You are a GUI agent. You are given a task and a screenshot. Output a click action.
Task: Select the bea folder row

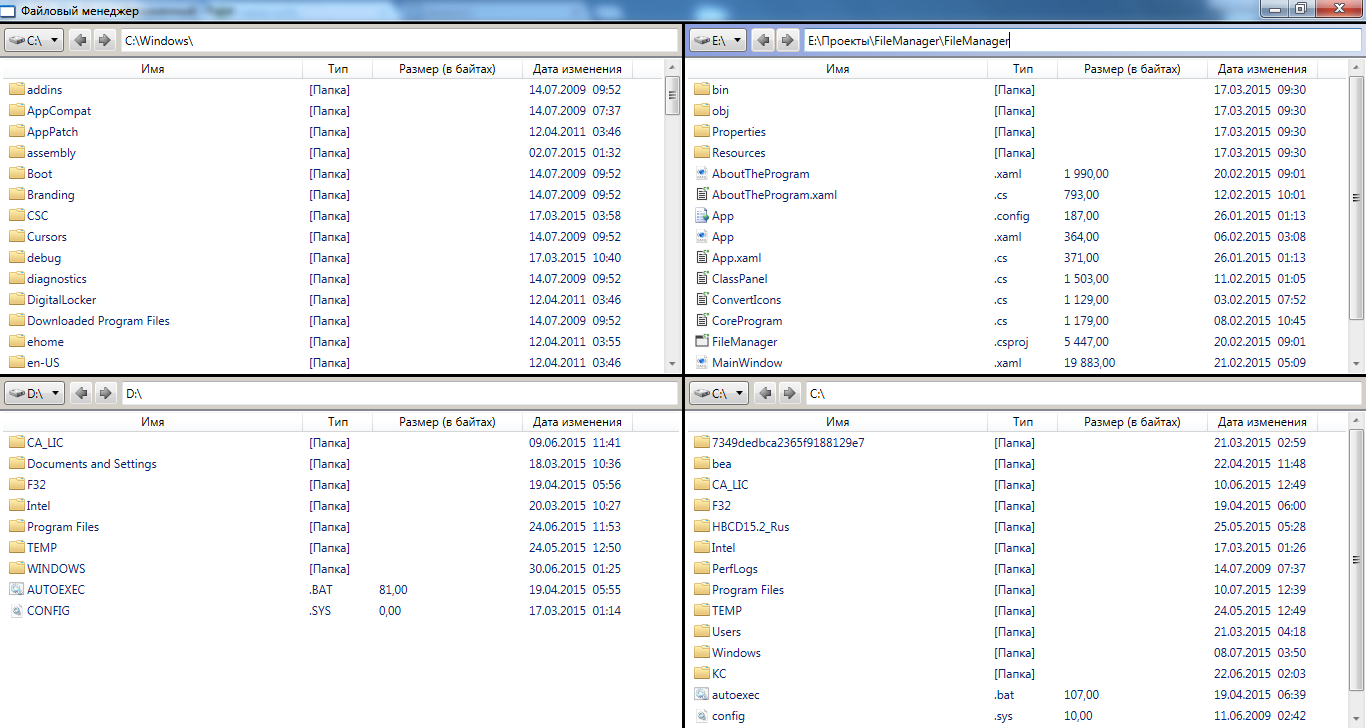(x=1018, y=464)
